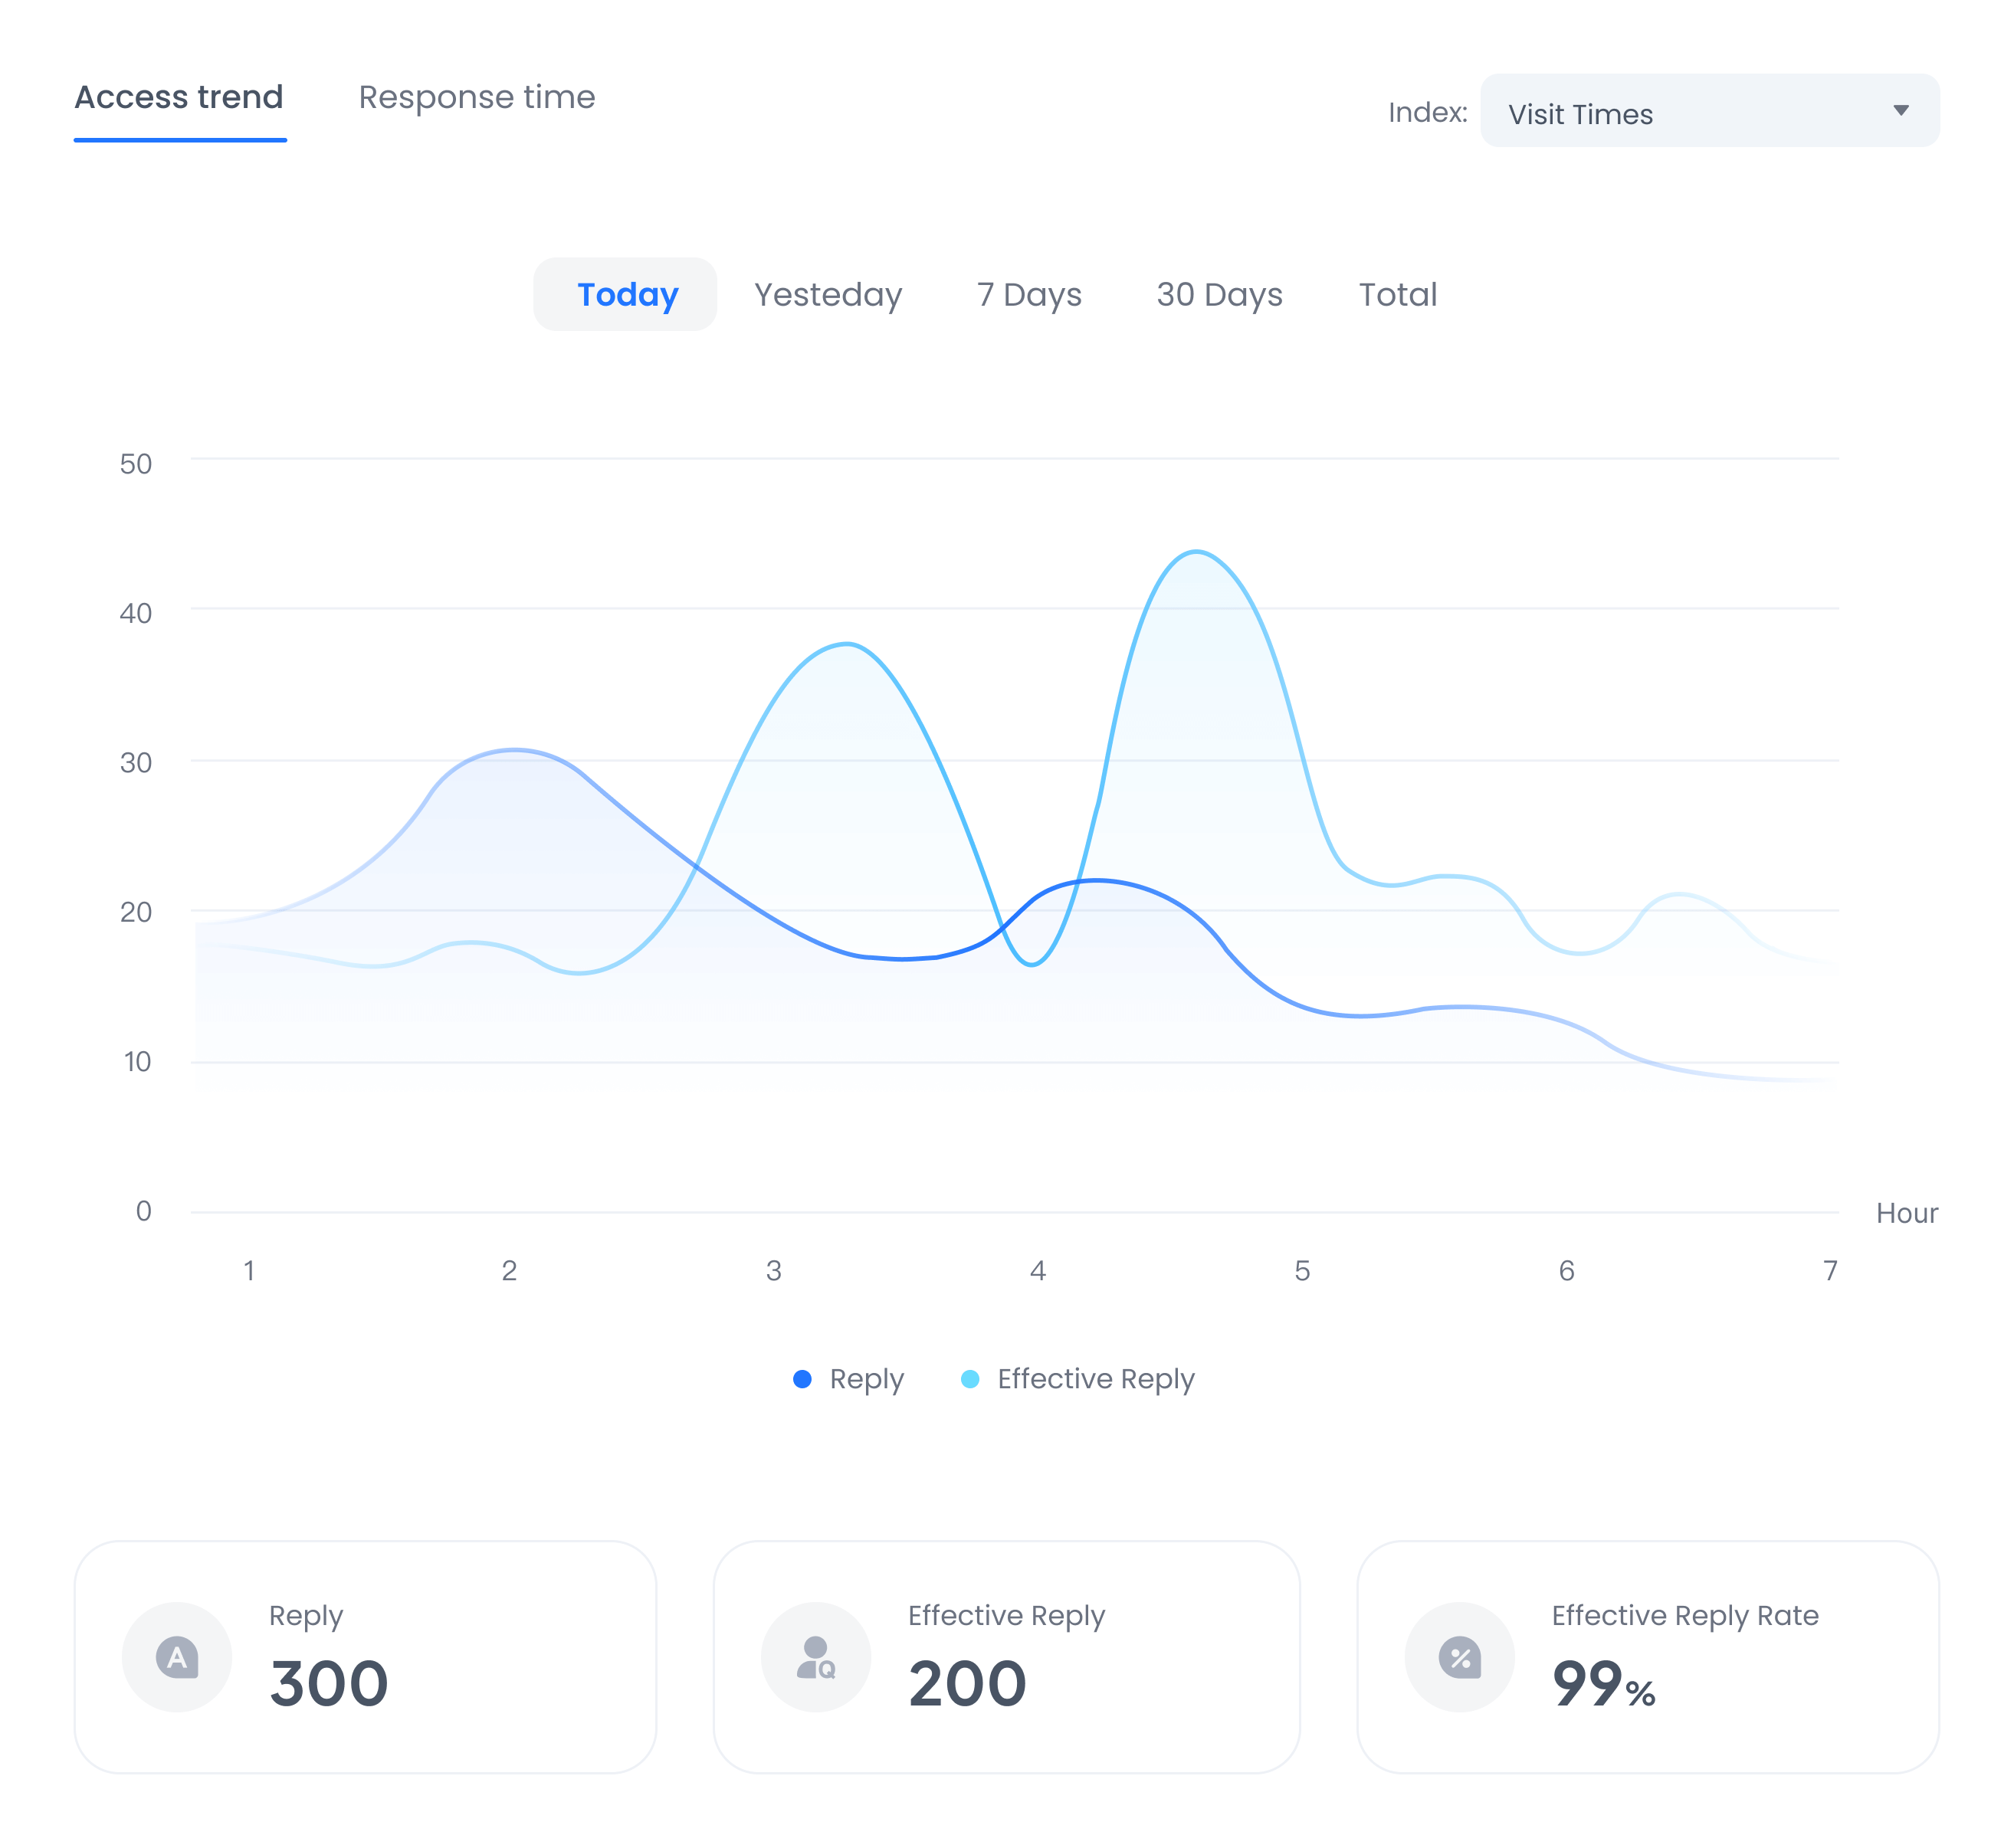Toggle the Reply legend blue dot
The height and width of the screenshot is (1848, 2014).
[802, 1379]
